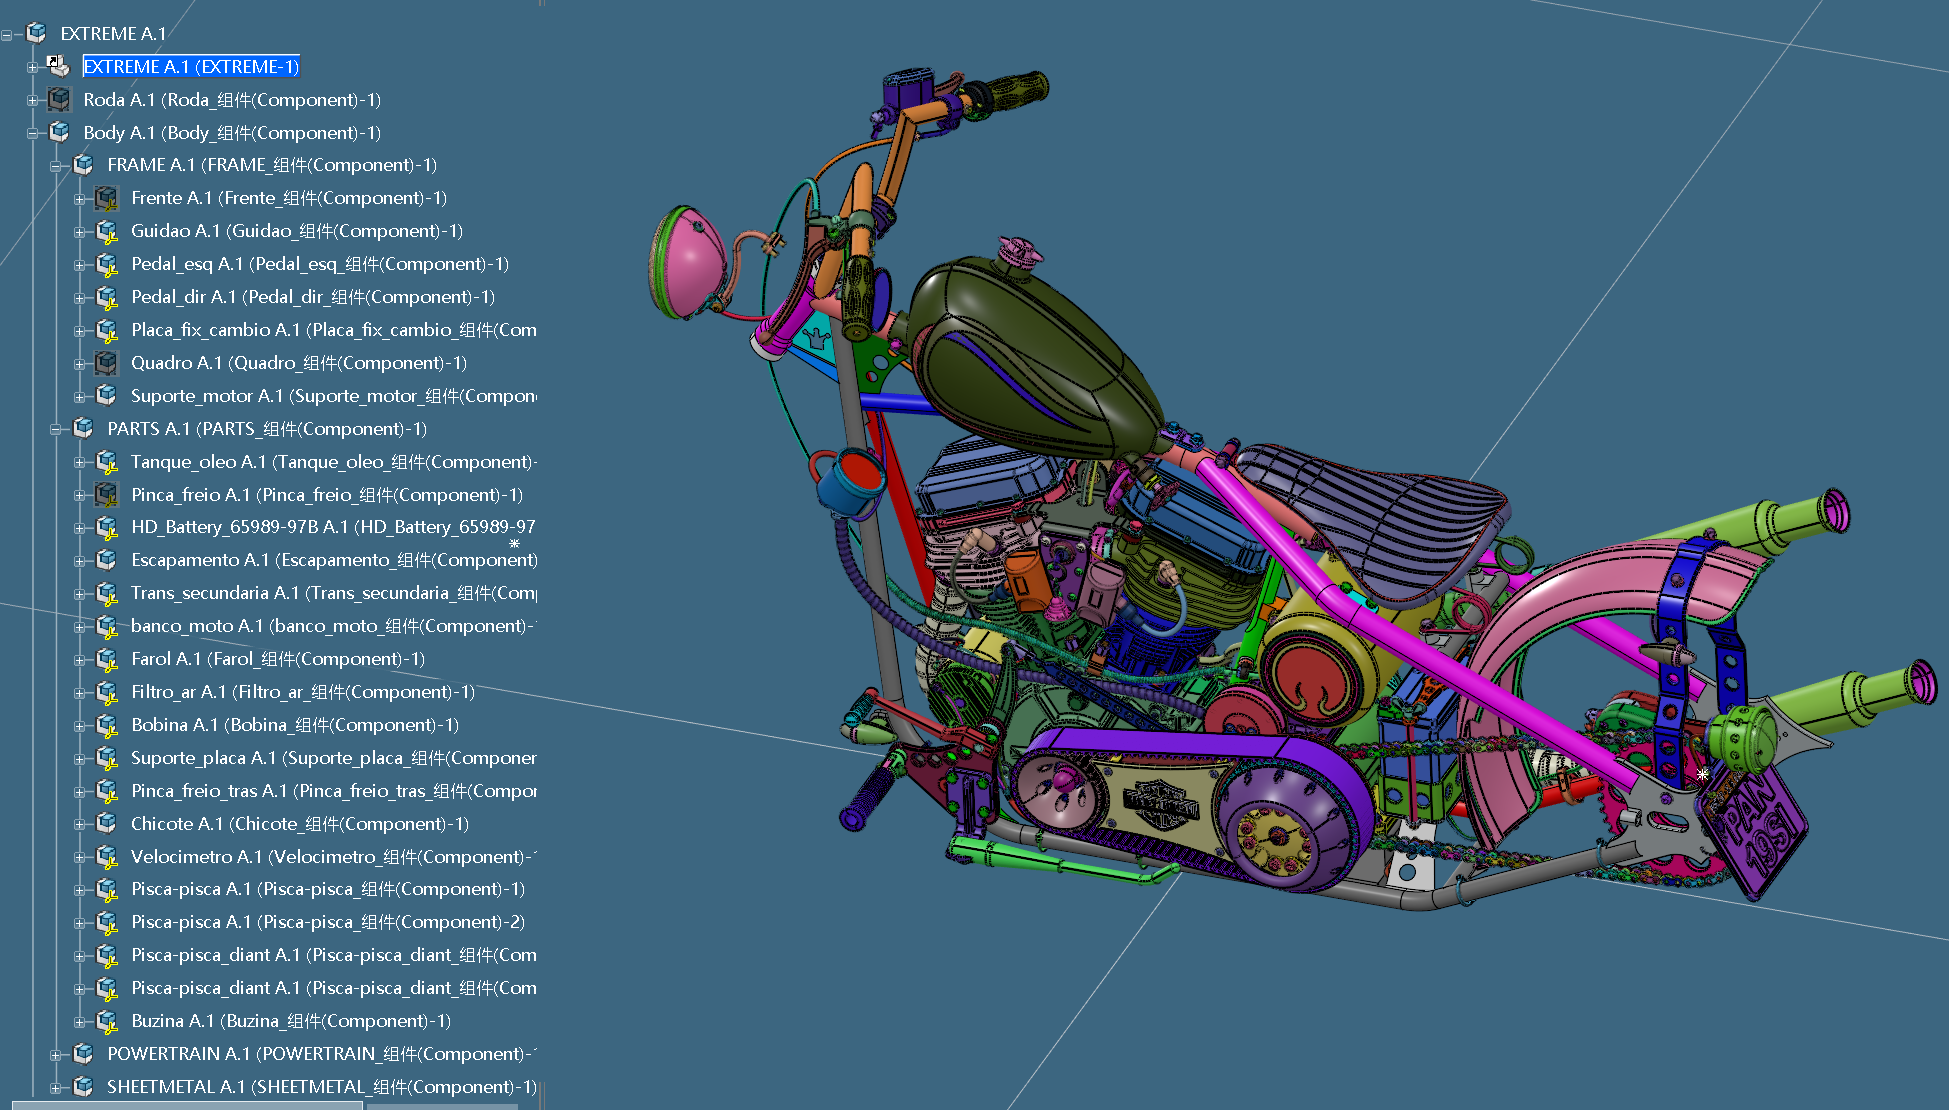Click the Quadro A.1 component icon
Image resolution: width=1949 pixels, height=1110 pixels.
point(107,363)
